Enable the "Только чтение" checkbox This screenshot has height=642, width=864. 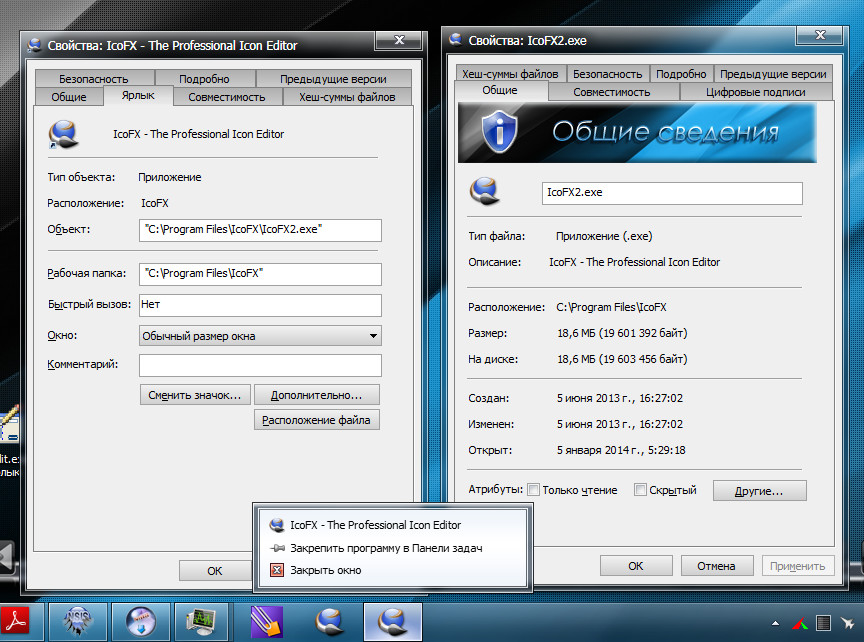point(534,490)
